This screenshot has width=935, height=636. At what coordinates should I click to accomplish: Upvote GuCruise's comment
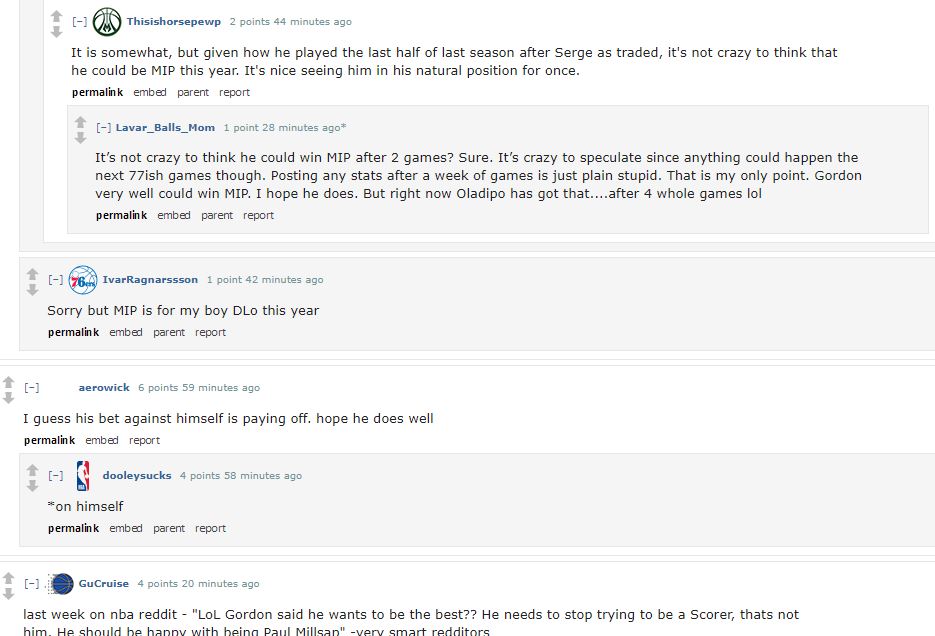point(8,578)
